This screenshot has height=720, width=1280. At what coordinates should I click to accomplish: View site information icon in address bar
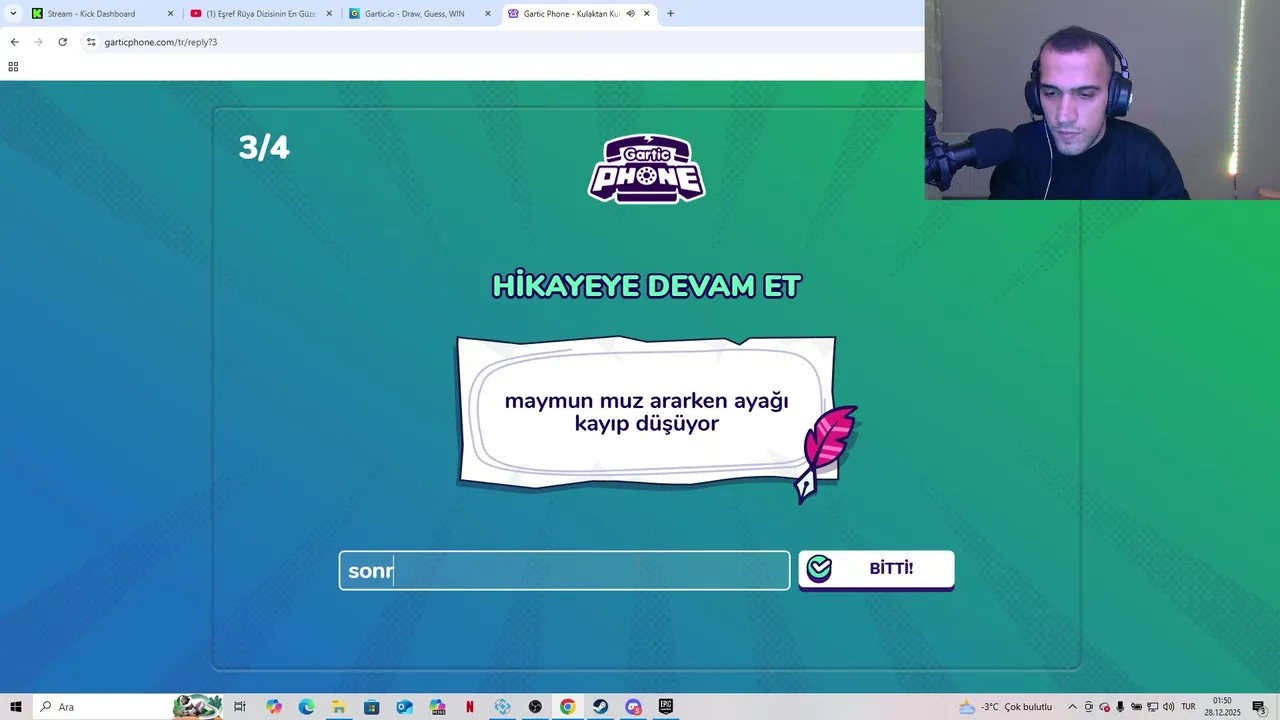click(x=91, y=42)
